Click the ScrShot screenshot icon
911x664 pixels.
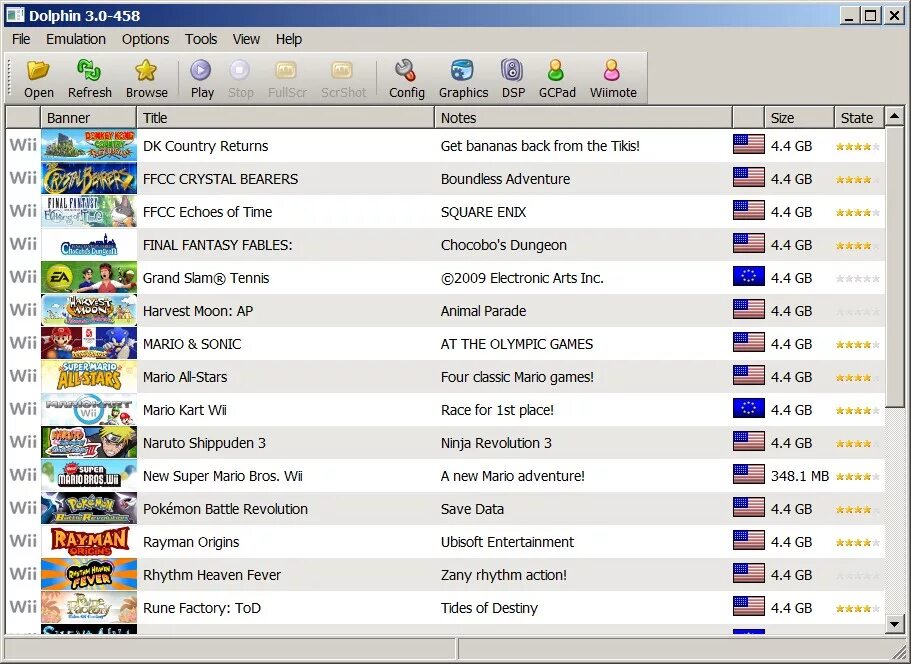pyautogui.click(x=342, y=71)
